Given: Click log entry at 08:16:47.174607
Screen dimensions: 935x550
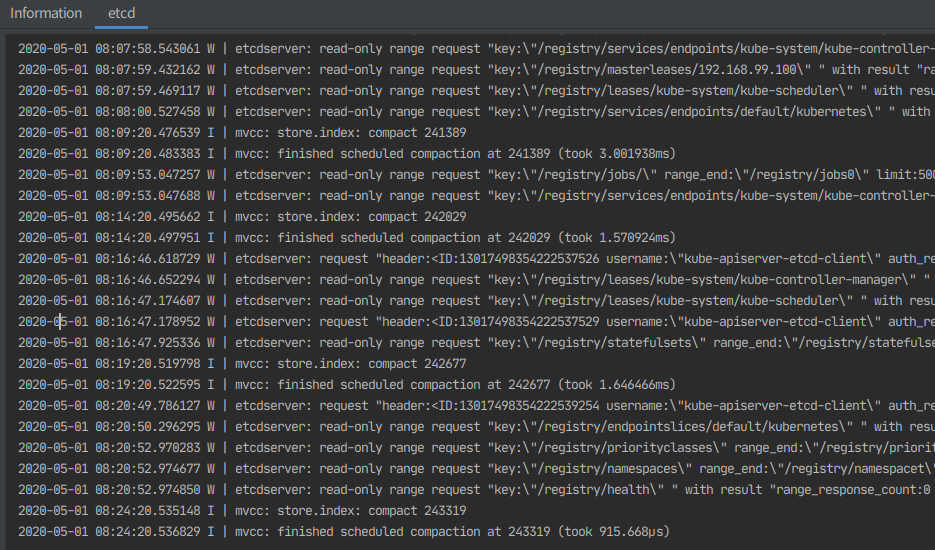Looking at the screenshot, I should coord(476,301).
